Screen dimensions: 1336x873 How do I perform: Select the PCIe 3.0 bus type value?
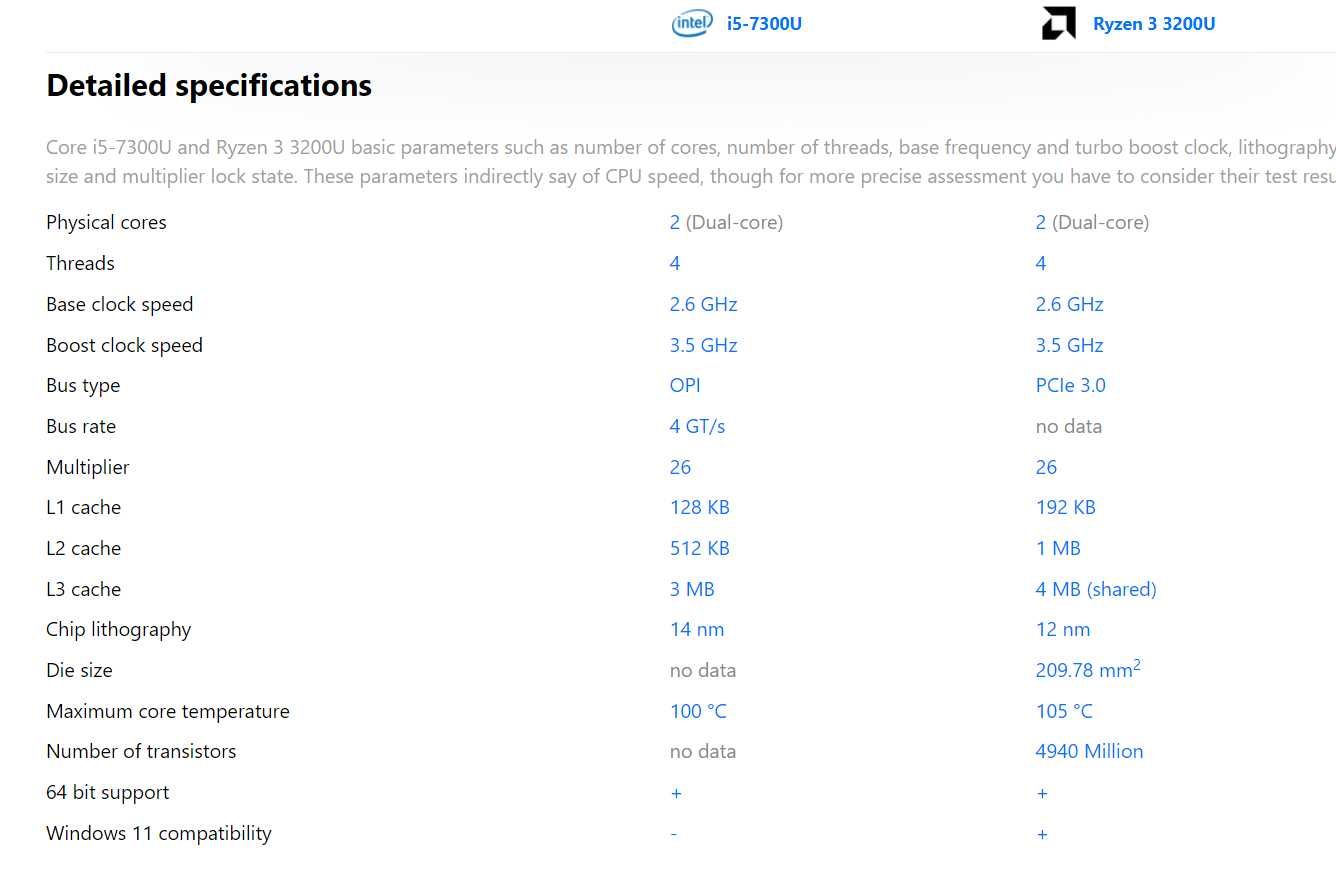(x=1070, y=385)
